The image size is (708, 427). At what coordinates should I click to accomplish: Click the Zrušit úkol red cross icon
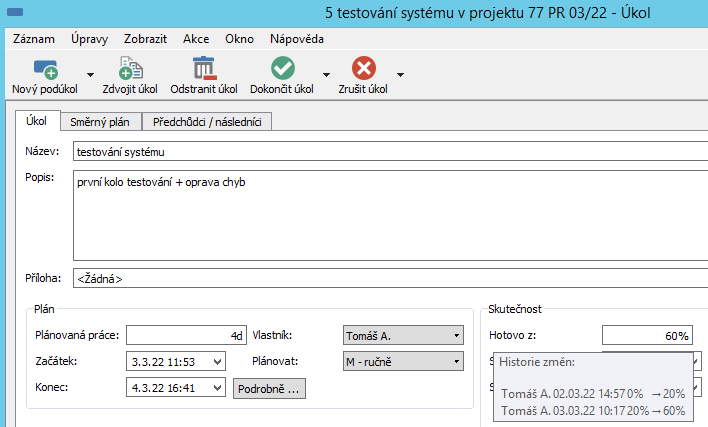[364, 68]
